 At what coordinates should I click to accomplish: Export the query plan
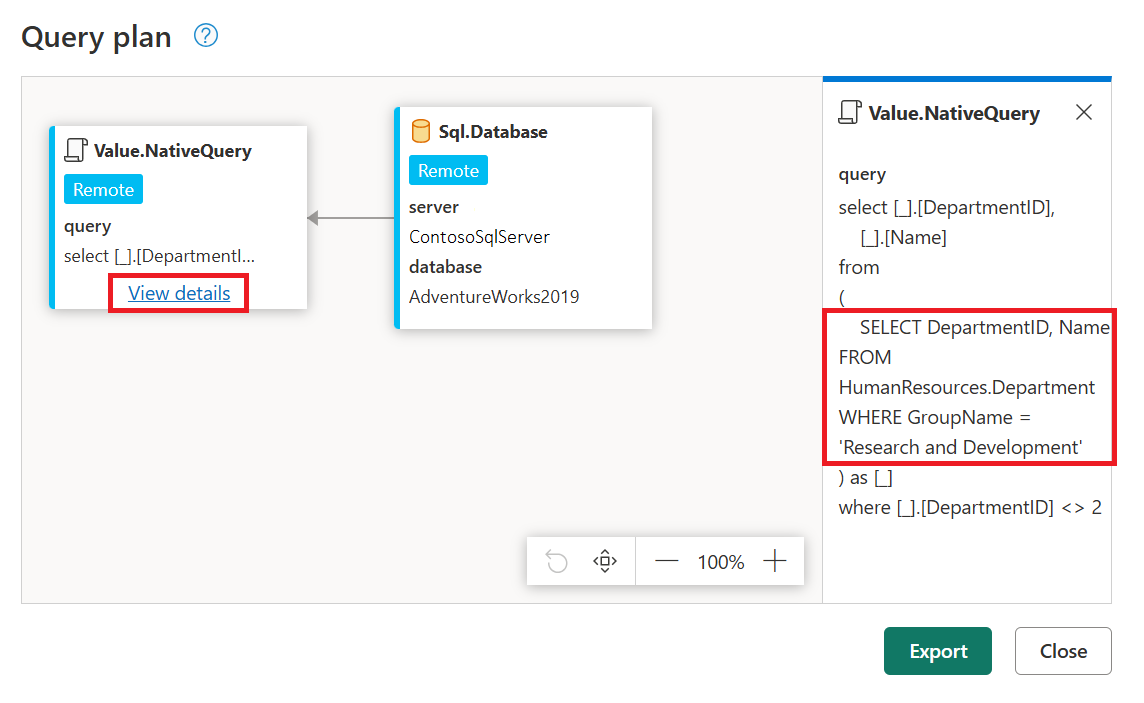(937, 651)
